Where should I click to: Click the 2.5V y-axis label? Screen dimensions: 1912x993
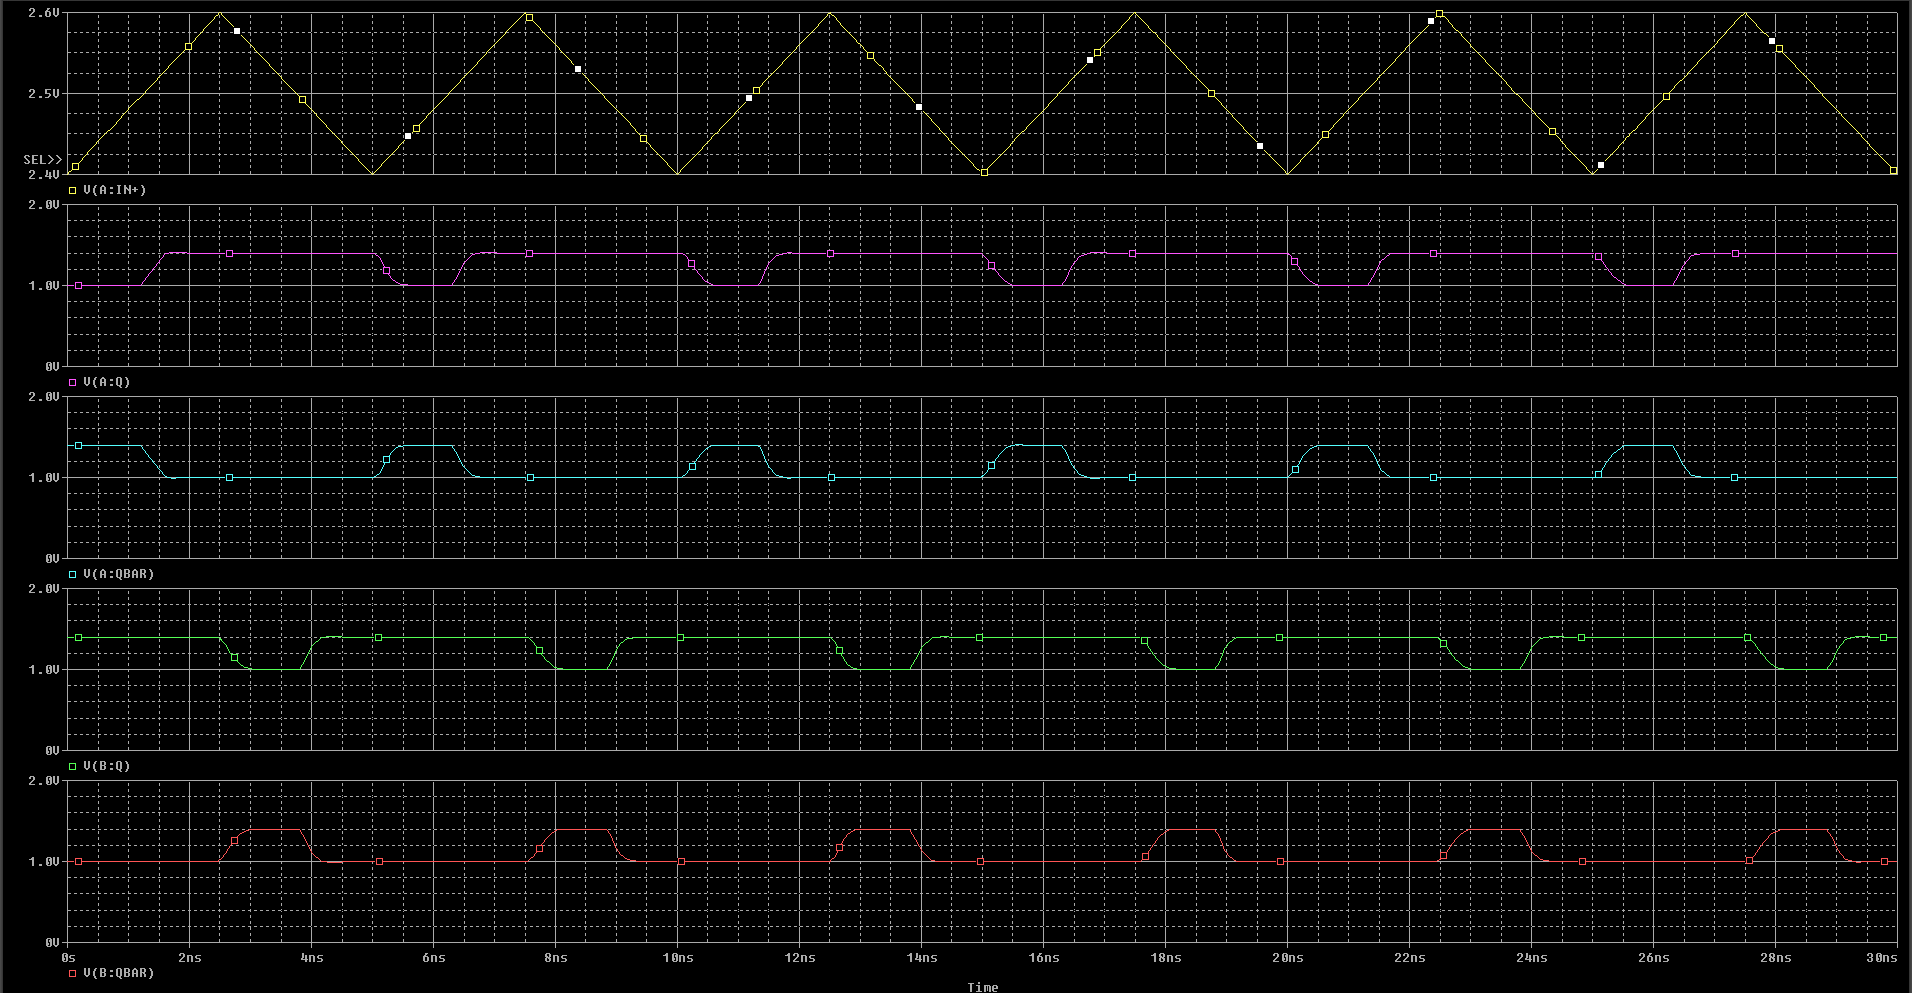pyautogui.click(x=44, y=94)
